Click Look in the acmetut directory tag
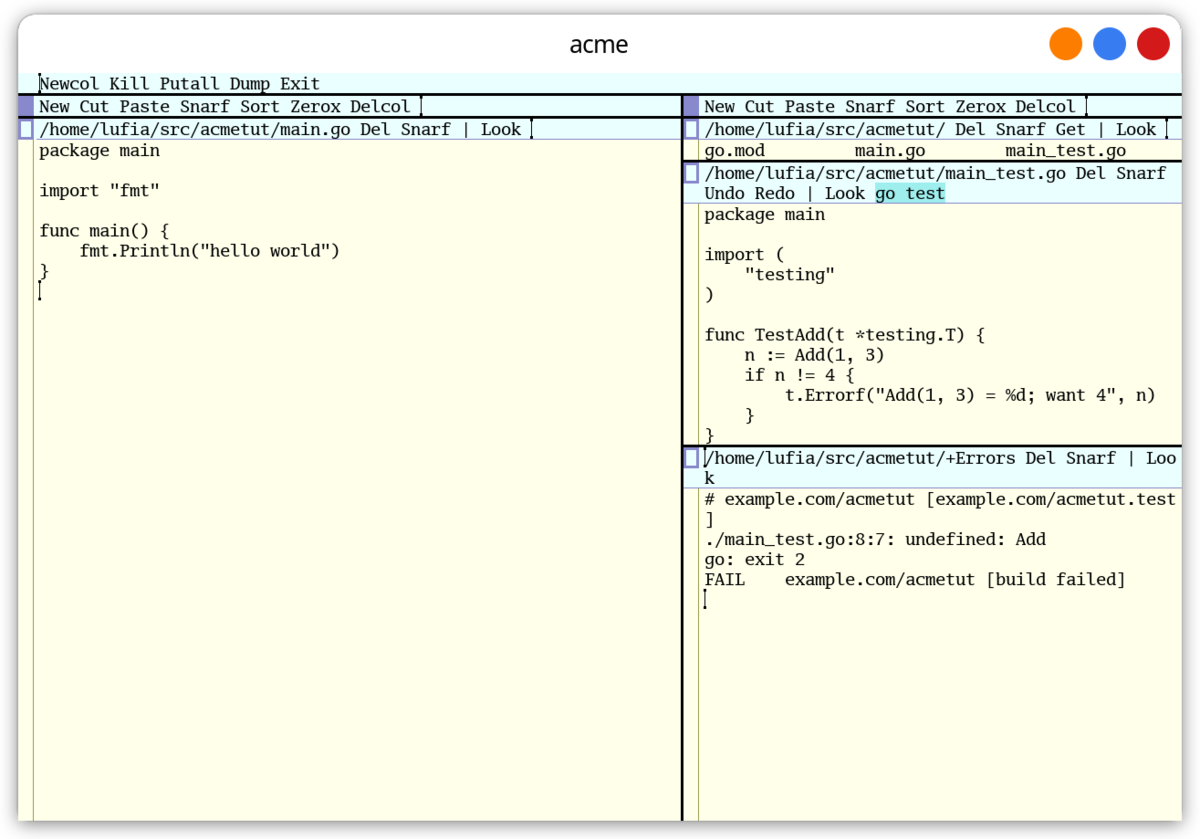1200x839 pixels. tap(1136, 129)
